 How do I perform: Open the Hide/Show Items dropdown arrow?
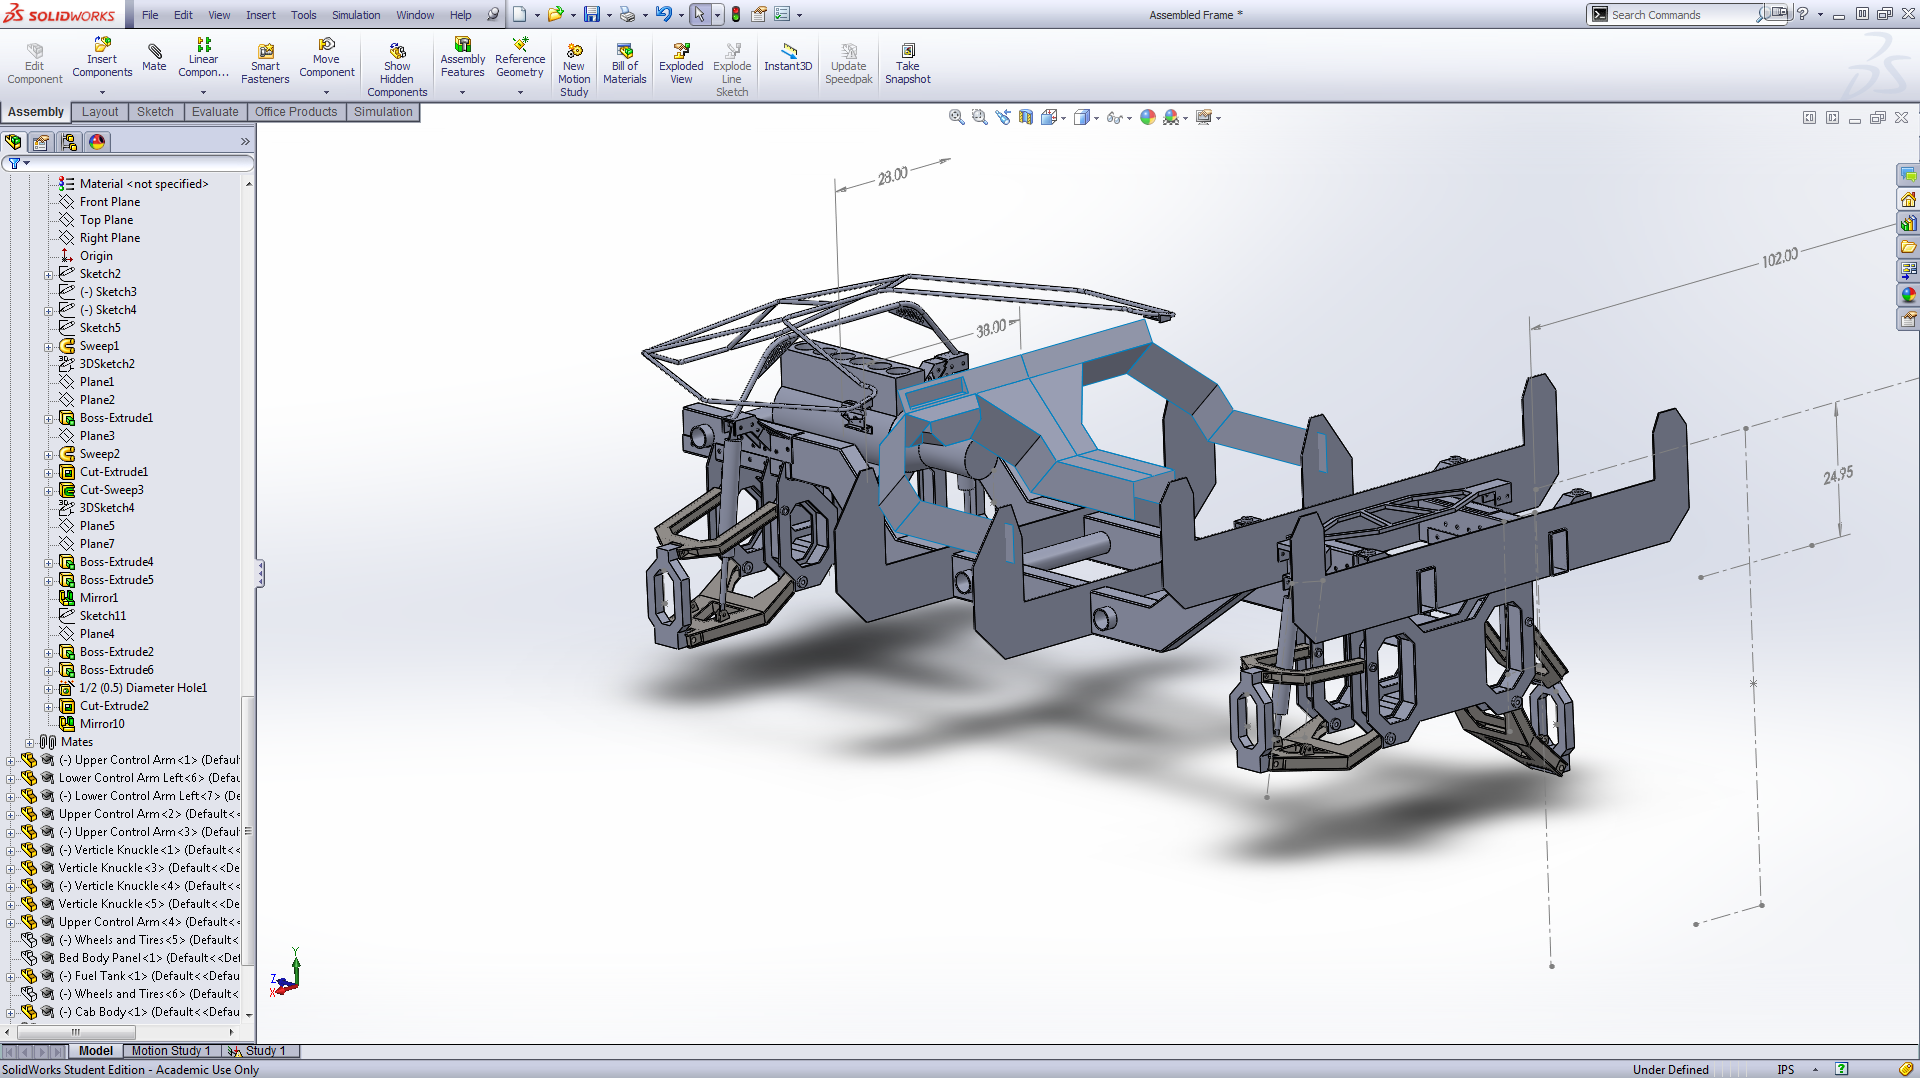[1129, 118]
